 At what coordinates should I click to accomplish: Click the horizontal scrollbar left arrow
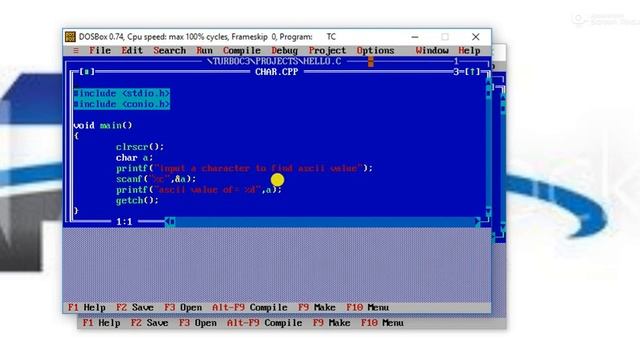point(167,222)
